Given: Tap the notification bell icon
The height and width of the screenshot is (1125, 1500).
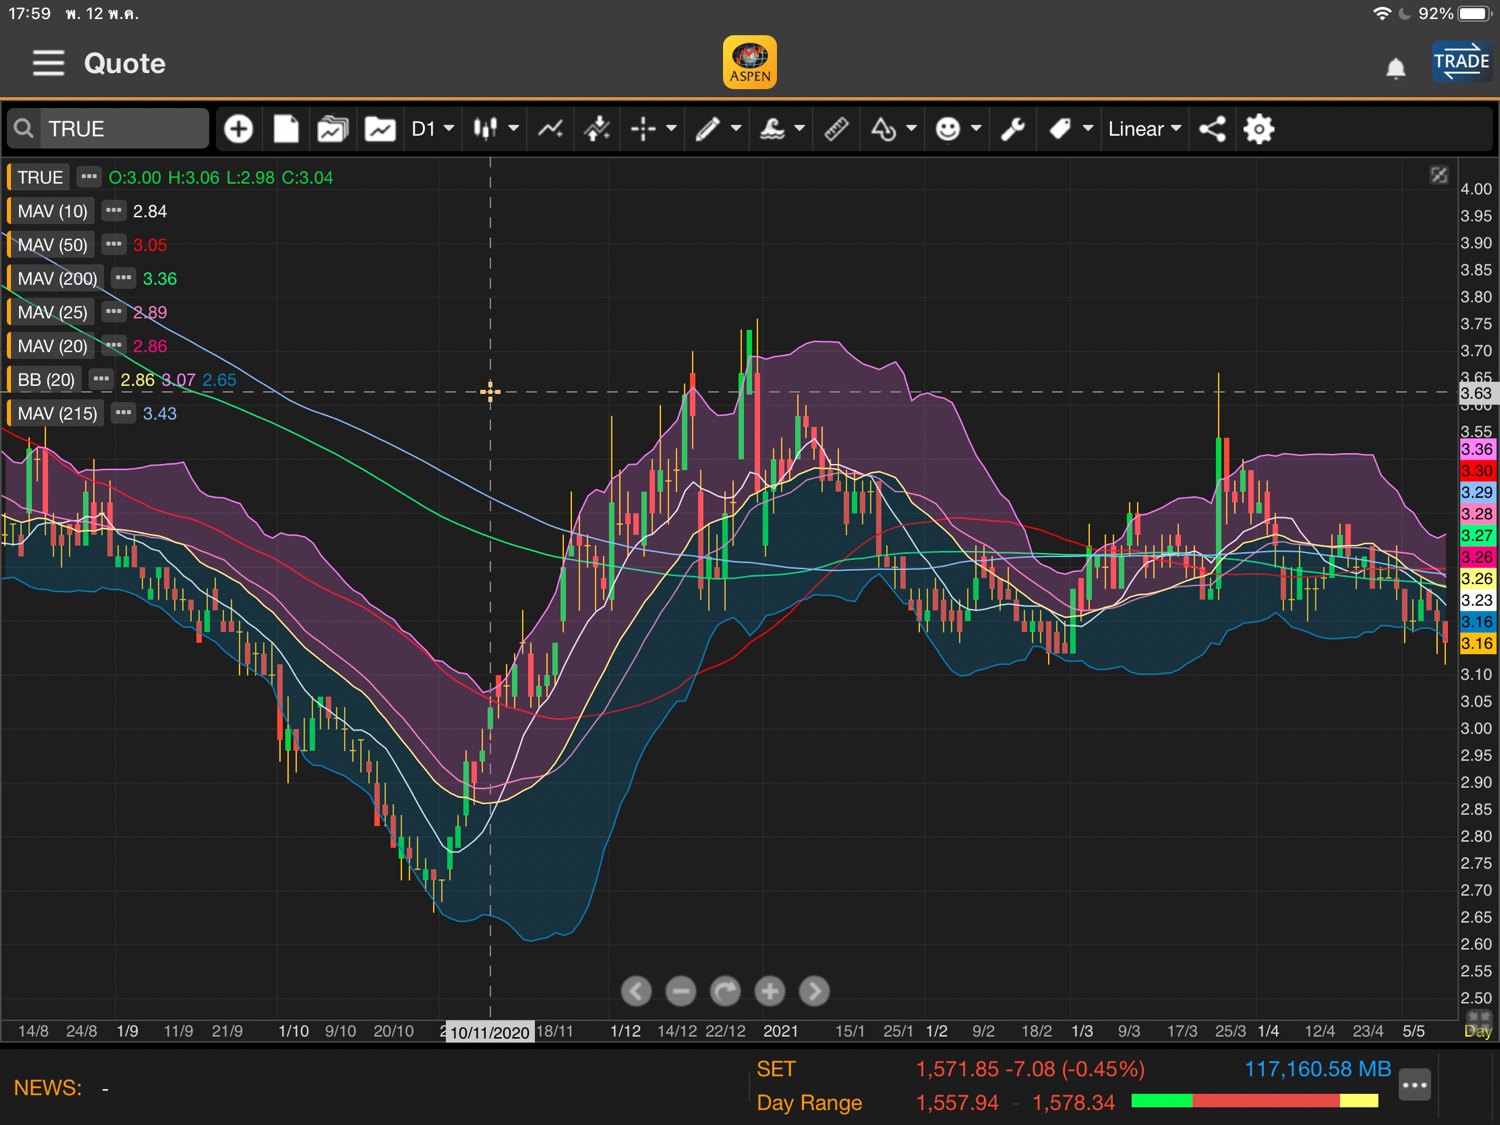Looking at the screenshot, I should pyautogui.click(x=1395, y=68).
